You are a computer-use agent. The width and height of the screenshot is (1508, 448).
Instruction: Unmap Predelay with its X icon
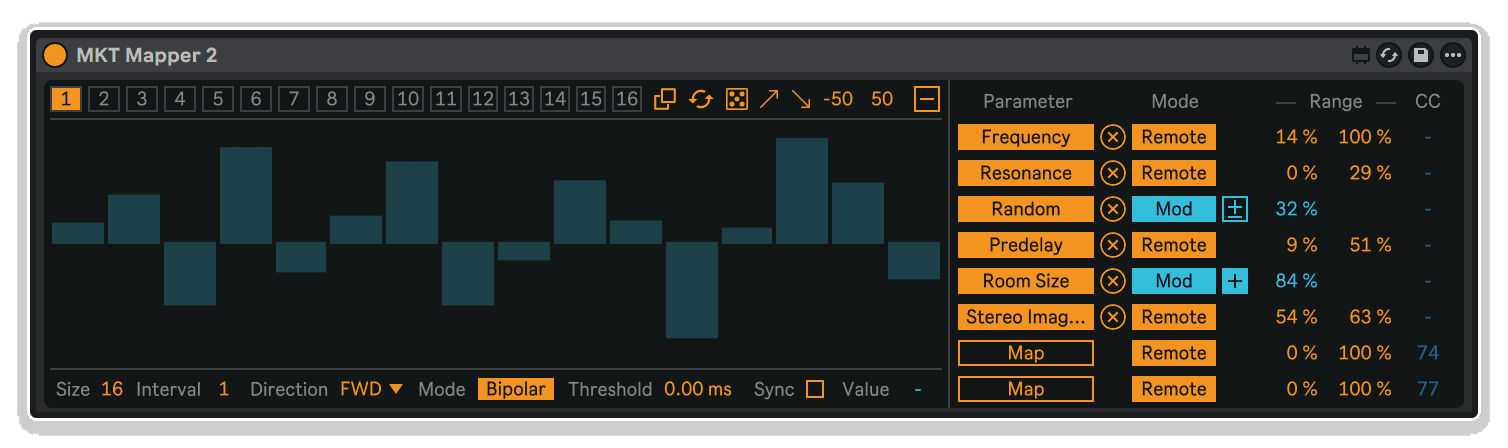tap(1113, 246)
